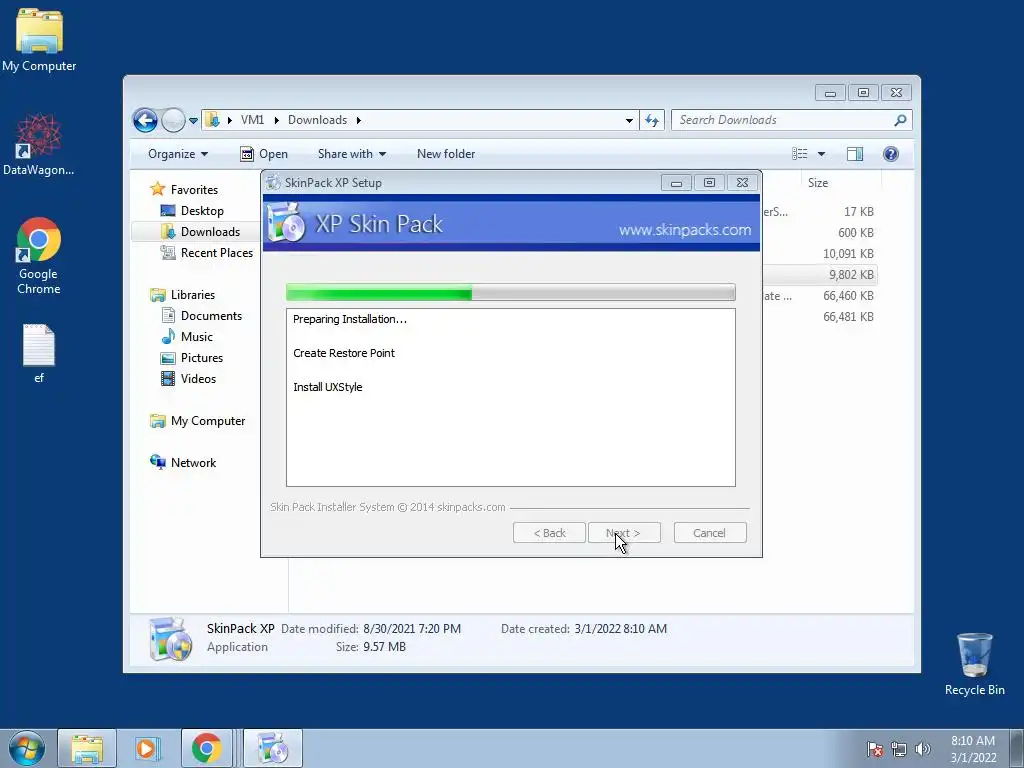Open the DataWagon desktop shortcut
The width and height of the screenshot is (1024, 768).
pos(39,144)
